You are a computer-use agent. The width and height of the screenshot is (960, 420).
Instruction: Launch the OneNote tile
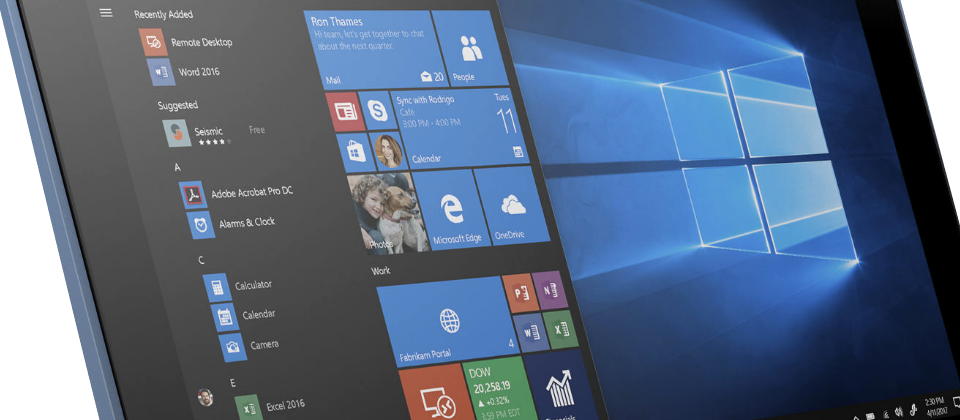pos(549,290)
